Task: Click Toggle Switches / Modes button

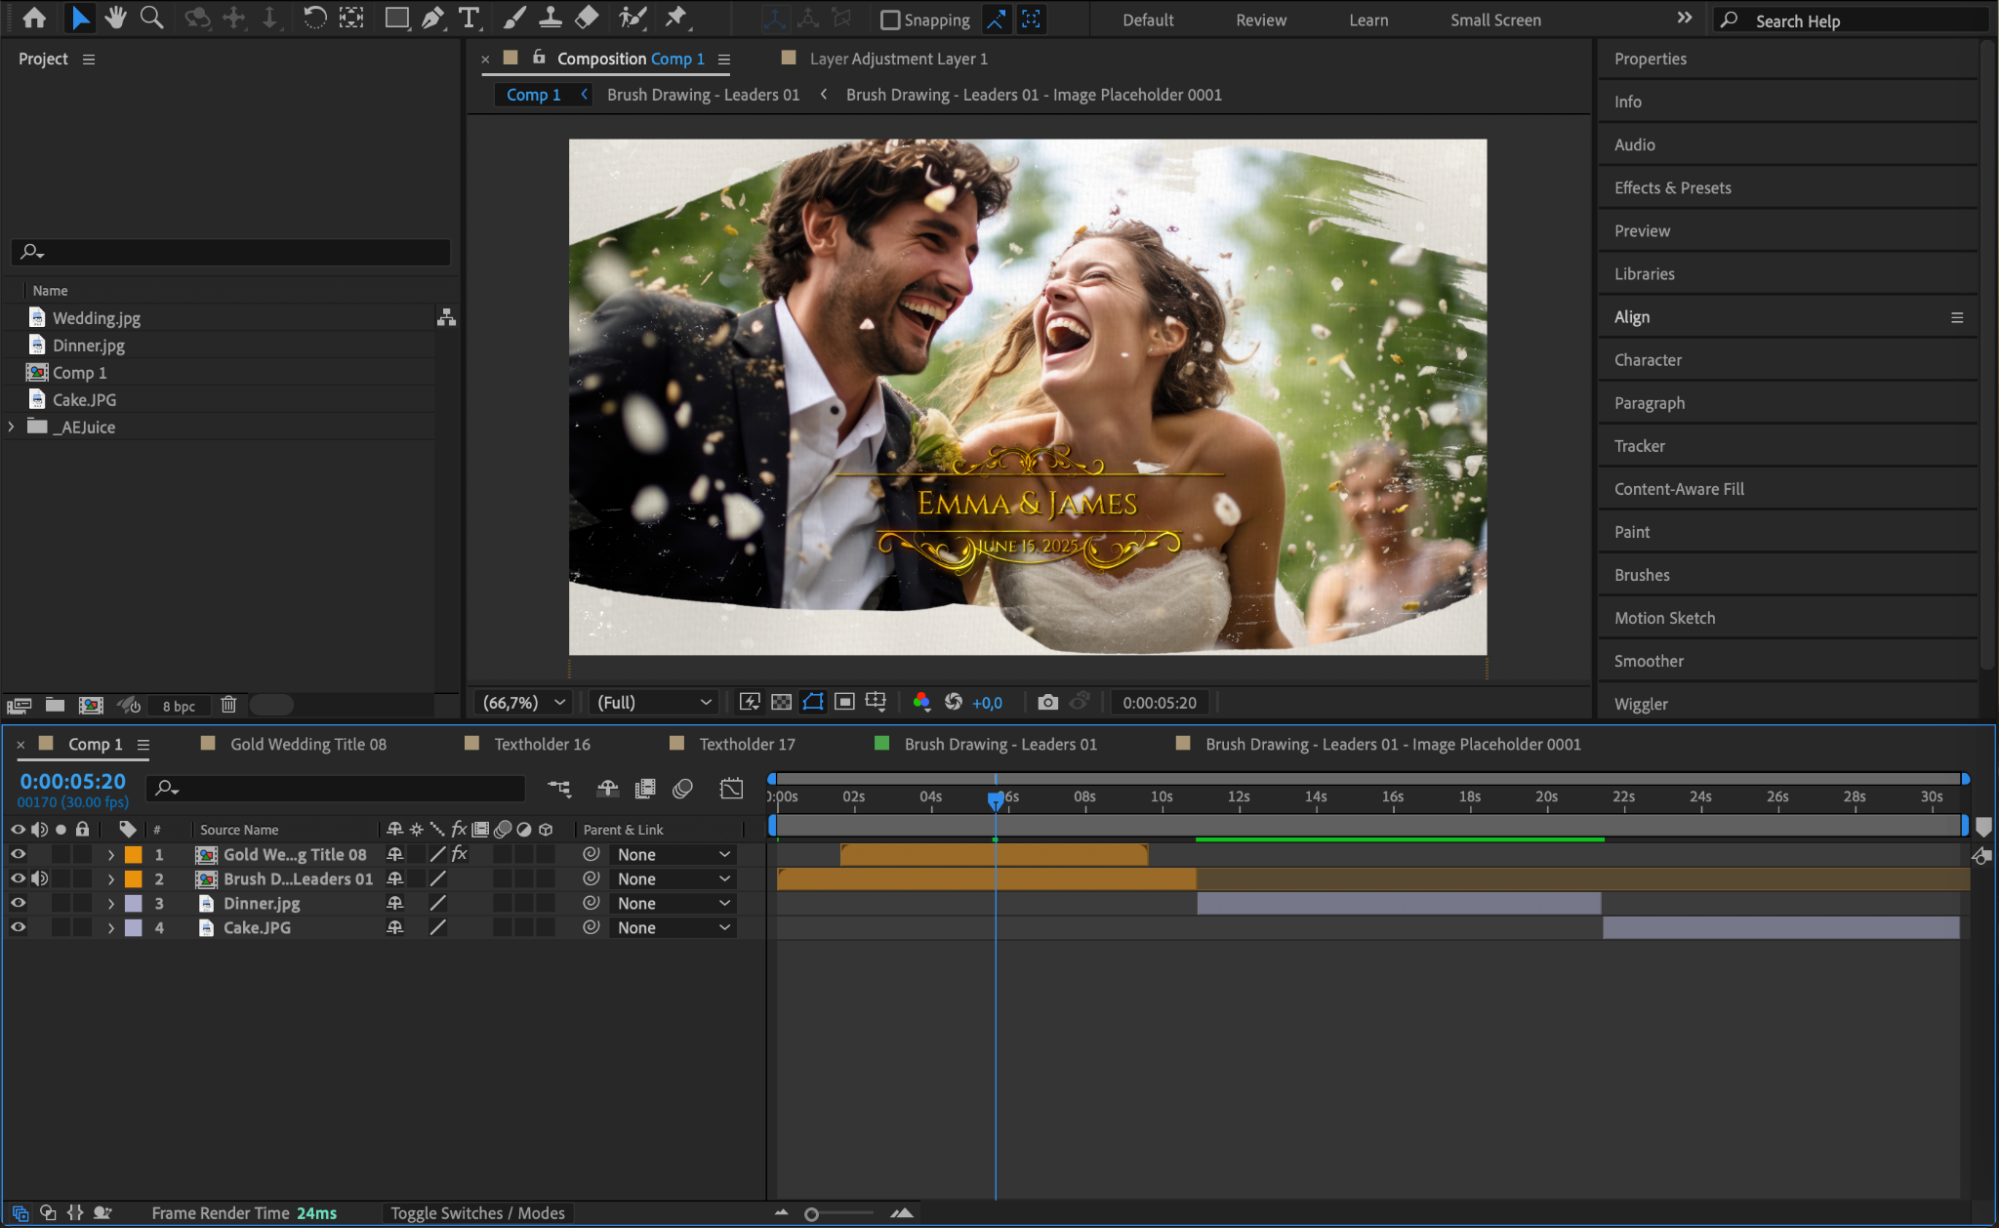Action: click(477, 1213)
